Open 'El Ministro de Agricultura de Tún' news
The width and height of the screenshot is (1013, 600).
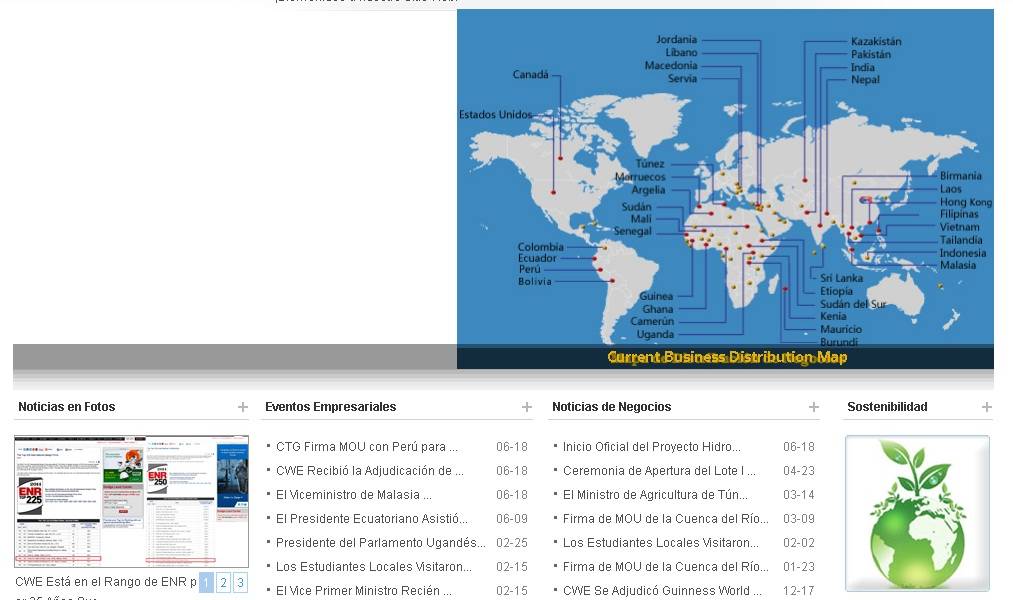coord(655,495)
